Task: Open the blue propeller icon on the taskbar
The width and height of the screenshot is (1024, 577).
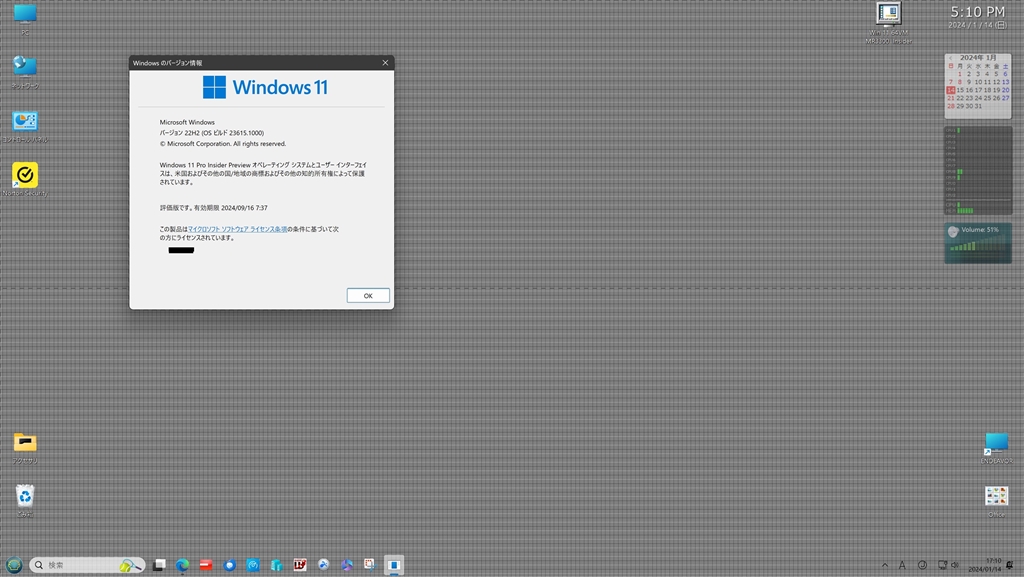Action: [x=323, y=565]
